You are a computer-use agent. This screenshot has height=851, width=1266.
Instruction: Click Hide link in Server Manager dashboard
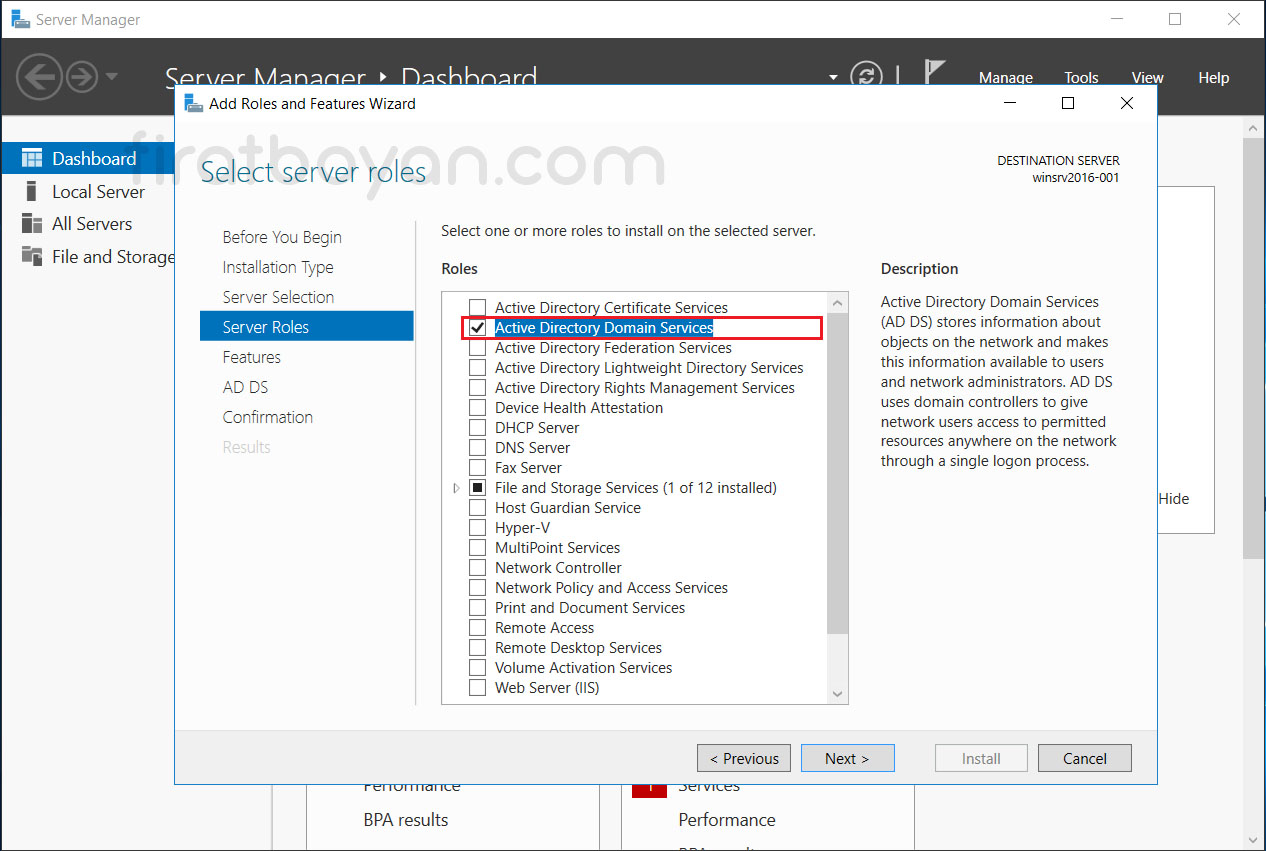1174,498
